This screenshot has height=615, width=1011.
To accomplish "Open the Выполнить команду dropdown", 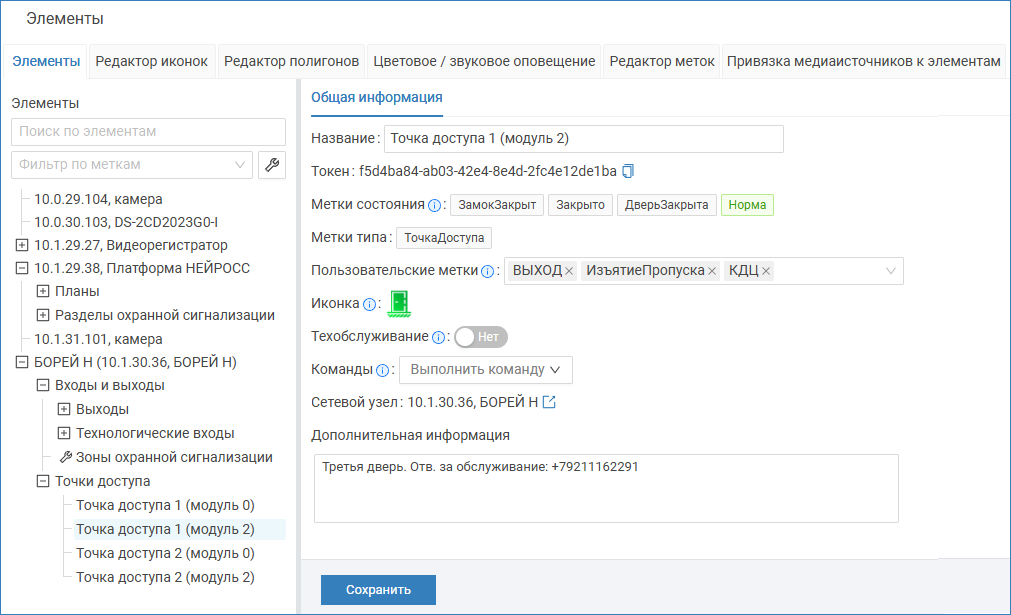I will coord(486,369).
